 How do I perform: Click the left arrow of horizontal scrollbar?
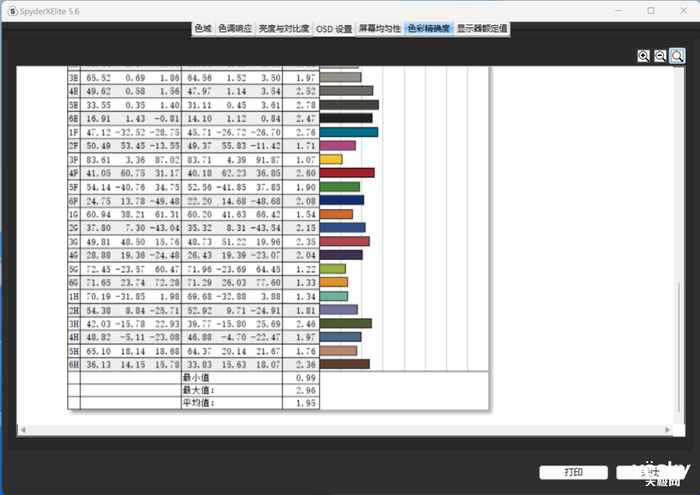click(x=23, y=430)
